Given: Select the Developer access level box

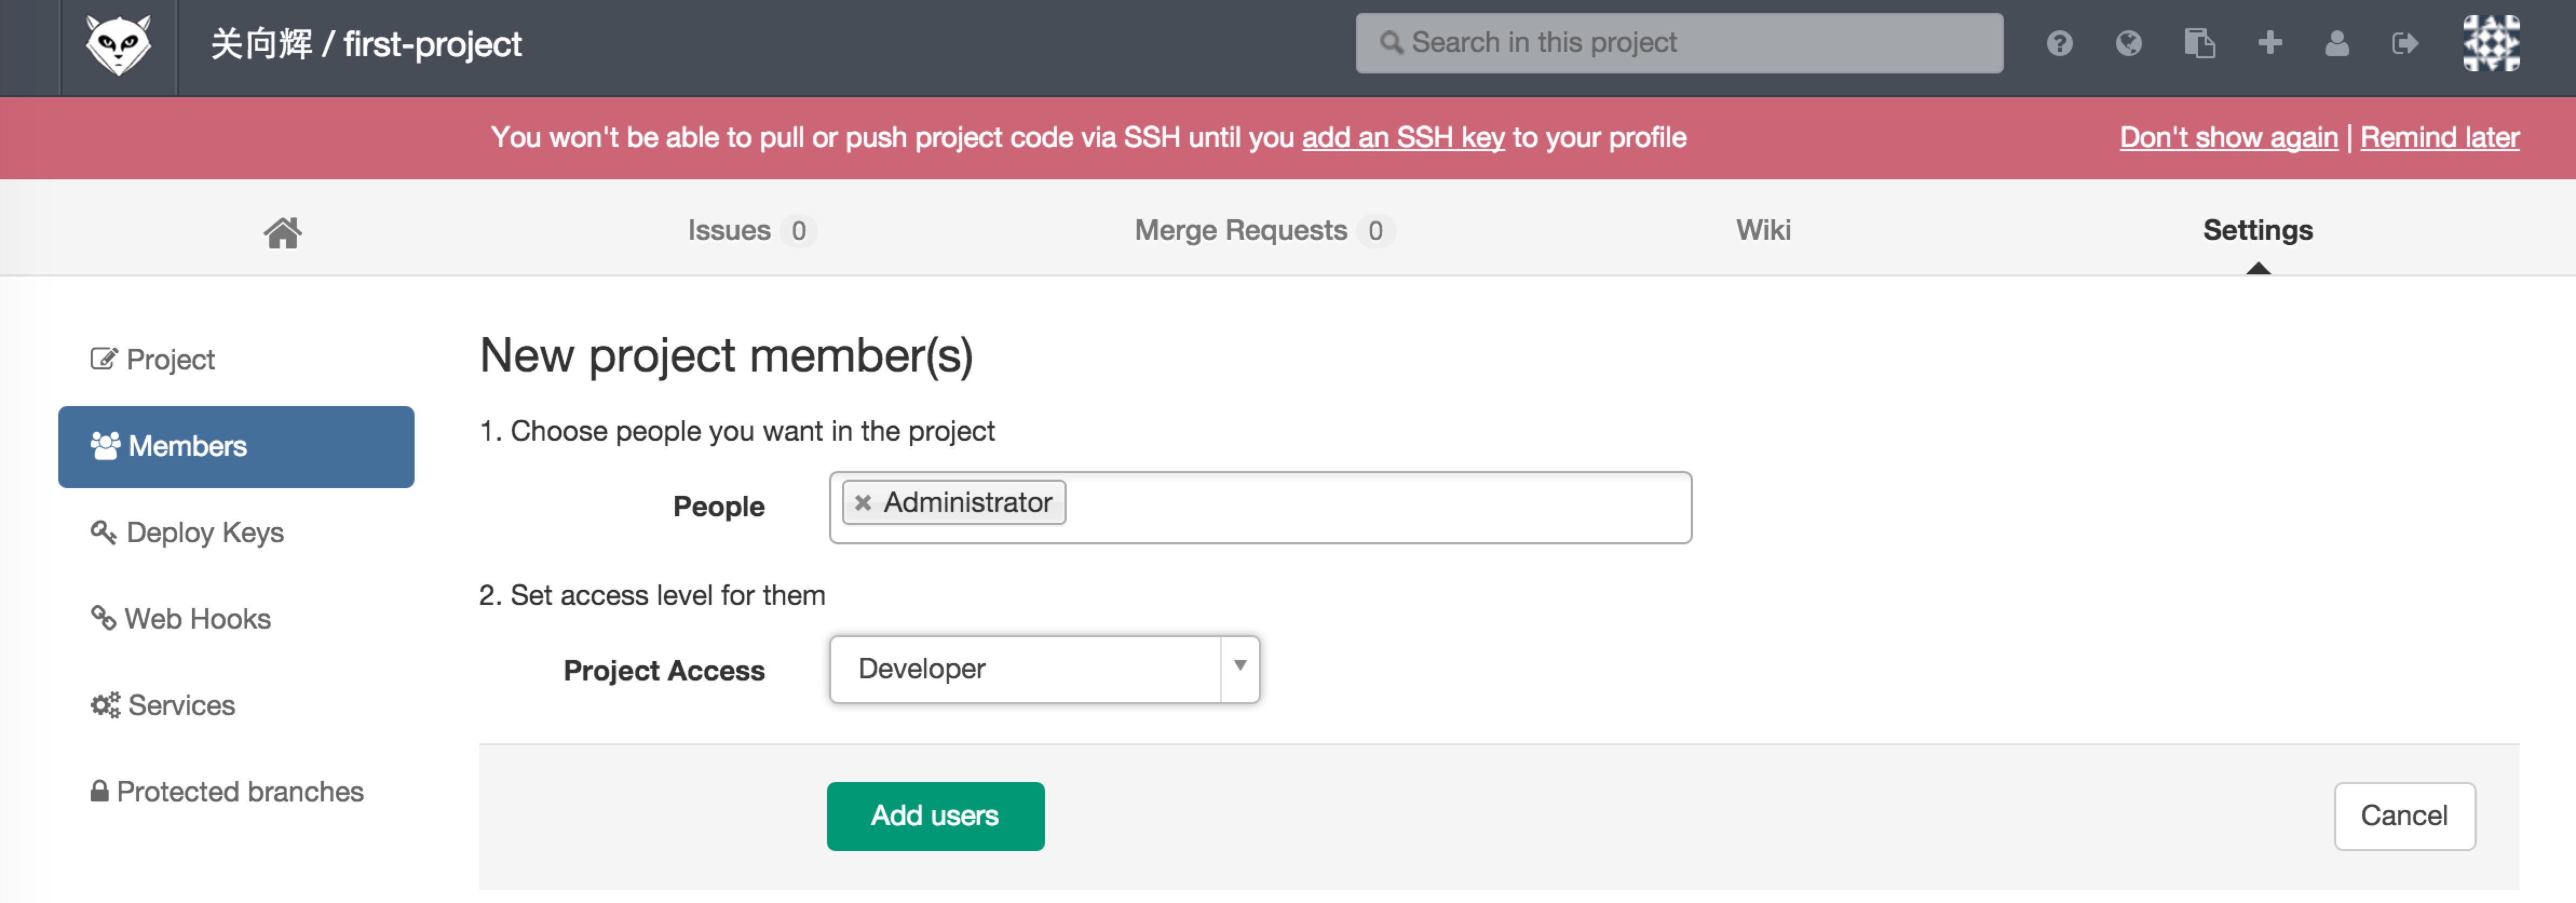Looking at the screenshot, I should pyautogui.click(x=1043, y=669).
